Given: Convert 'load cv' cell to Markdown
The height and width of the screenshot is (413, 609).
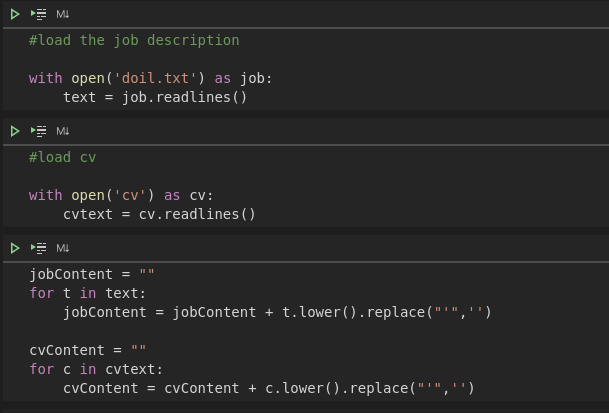Looking at the screenshot, I should (63, 131).
